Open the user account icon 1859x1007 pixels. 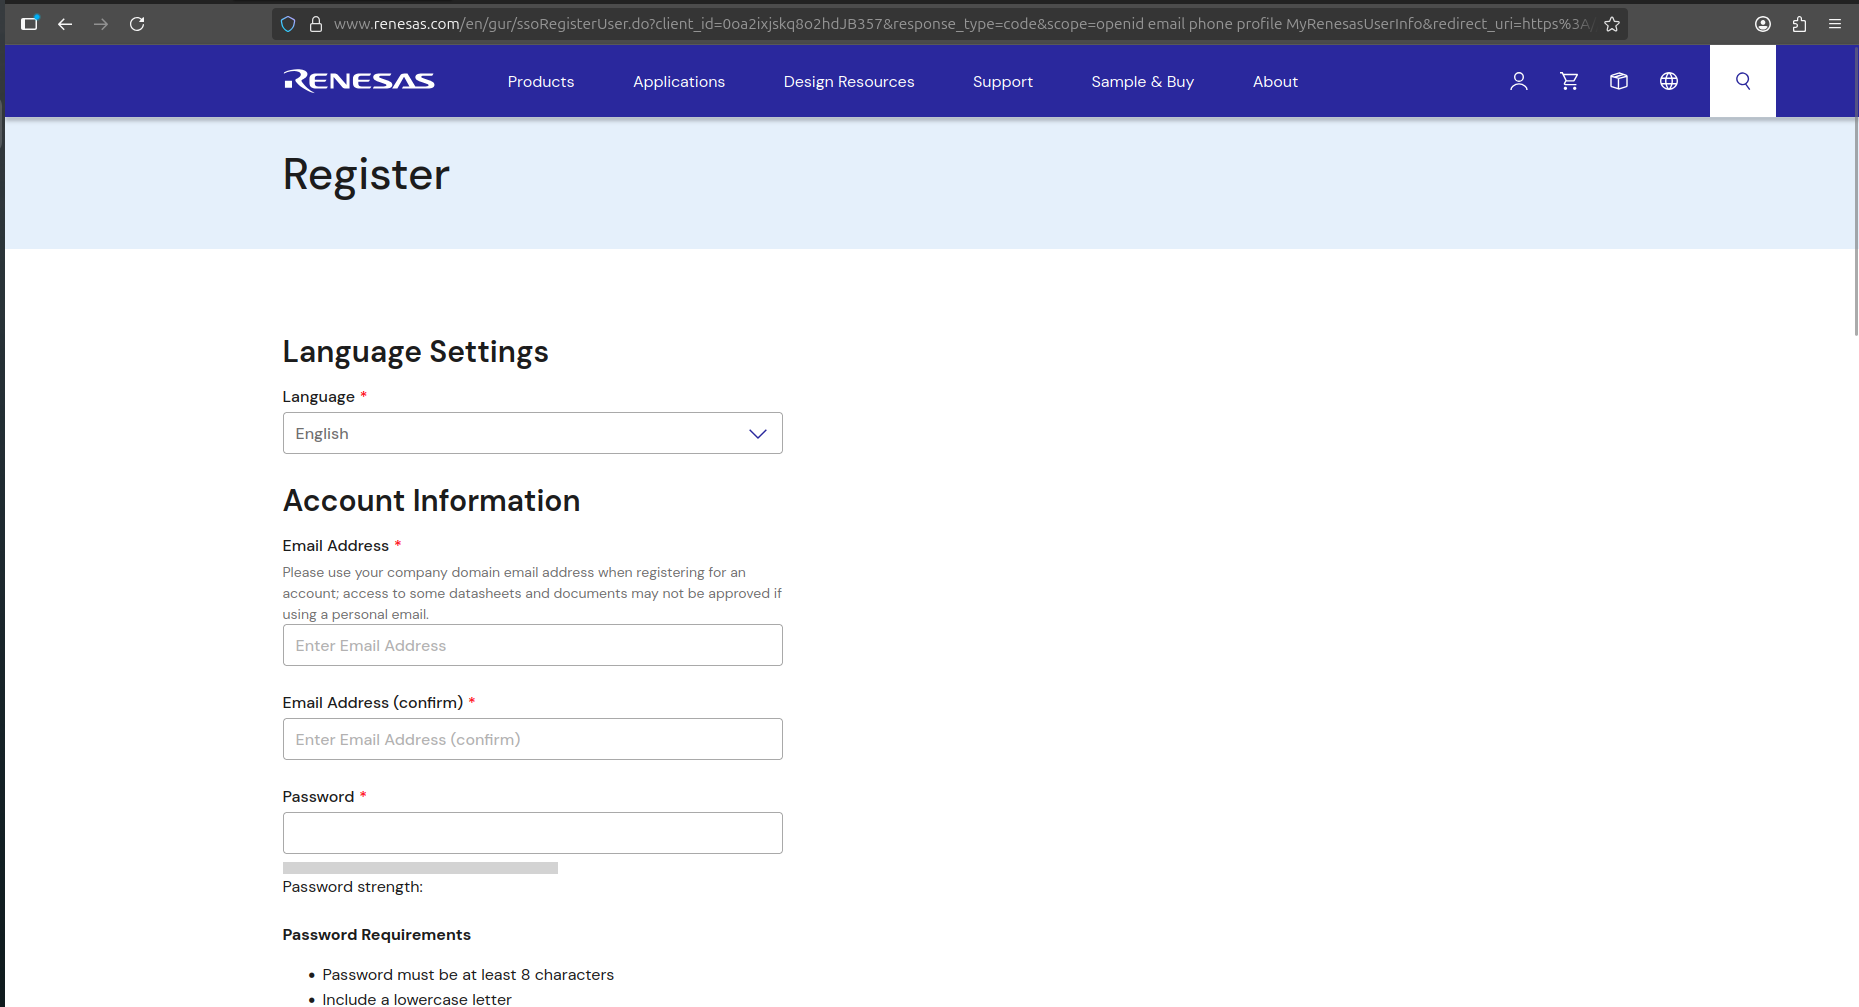pos(1518,81)
